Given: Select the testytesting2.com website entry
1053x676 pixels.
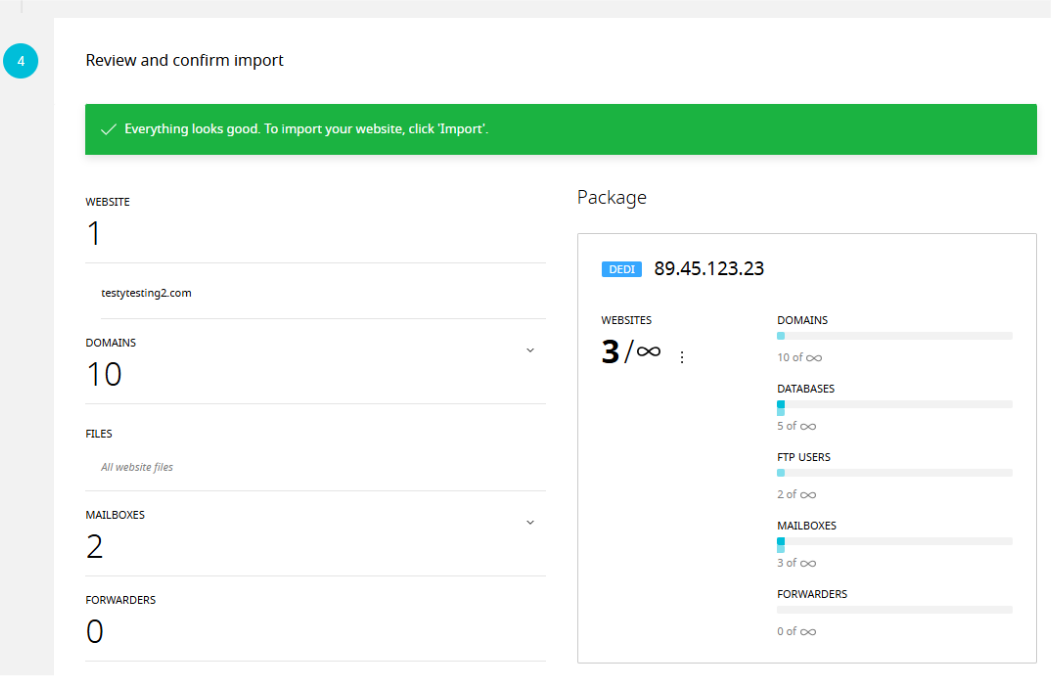Looking at the screenshot, I should 146,293.
